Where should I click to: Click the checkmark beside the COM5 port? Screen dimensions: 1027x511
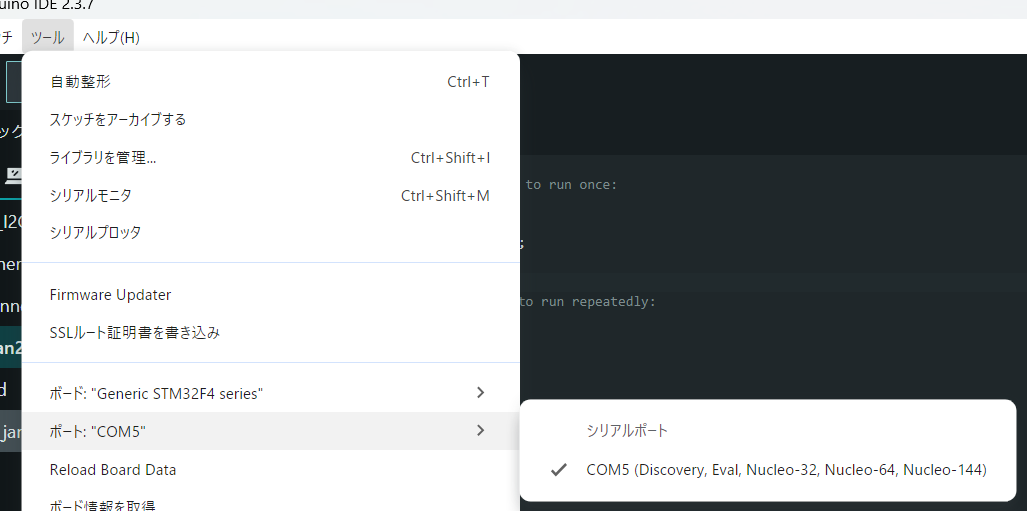[x=559, y=469]
